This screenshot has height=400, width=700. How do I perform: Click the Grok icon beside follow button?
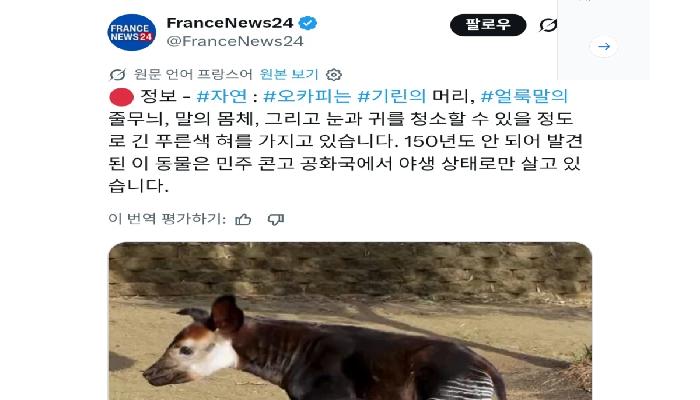548,25
